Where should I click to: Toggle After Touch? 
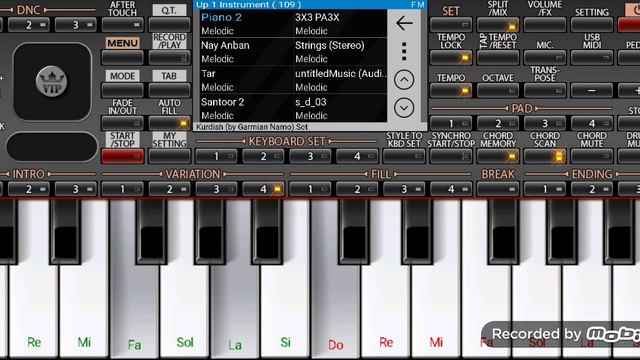coord(122,25)
